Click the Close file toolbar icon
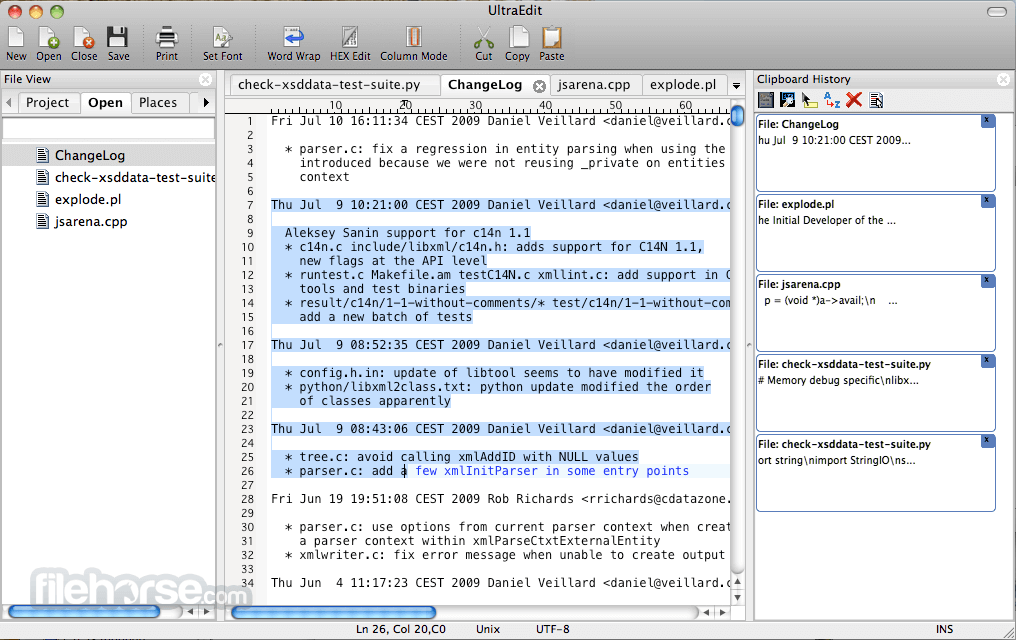 84,43
